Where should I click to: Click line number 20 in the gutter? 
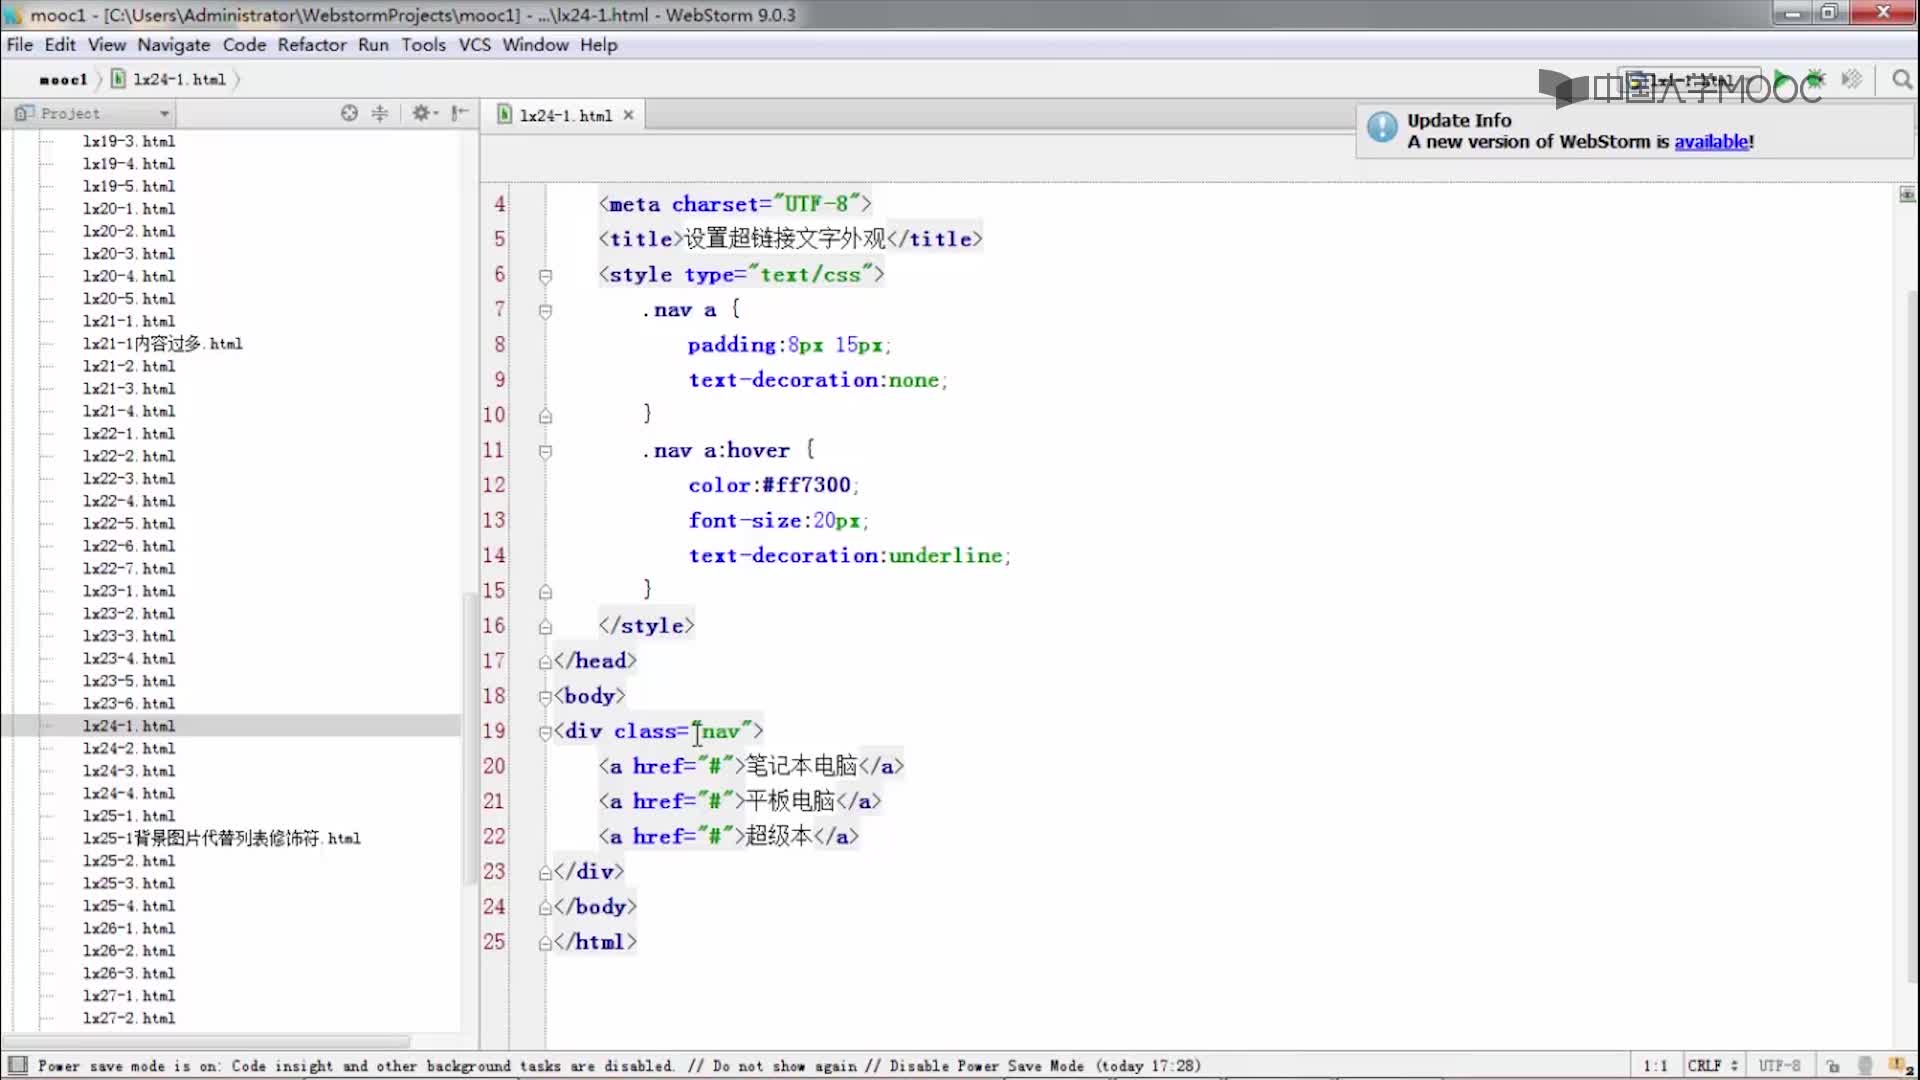pos(494,766)
